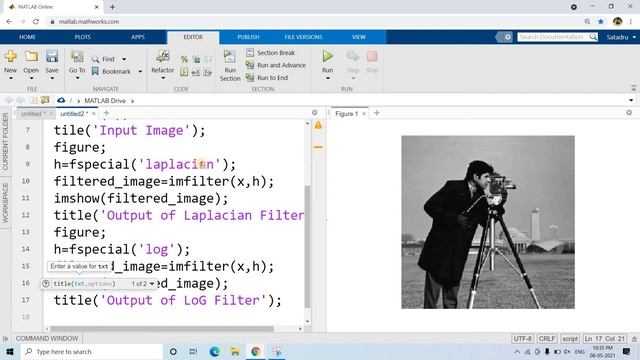
Task: Insert a Section Break
Action: (x=271, y=53)
